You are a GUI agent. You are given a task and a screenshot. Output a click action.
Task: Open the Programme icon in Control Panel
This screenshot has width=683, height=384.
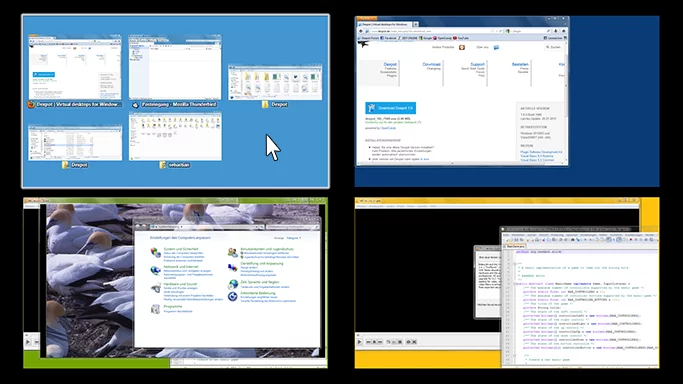point(156,309)
